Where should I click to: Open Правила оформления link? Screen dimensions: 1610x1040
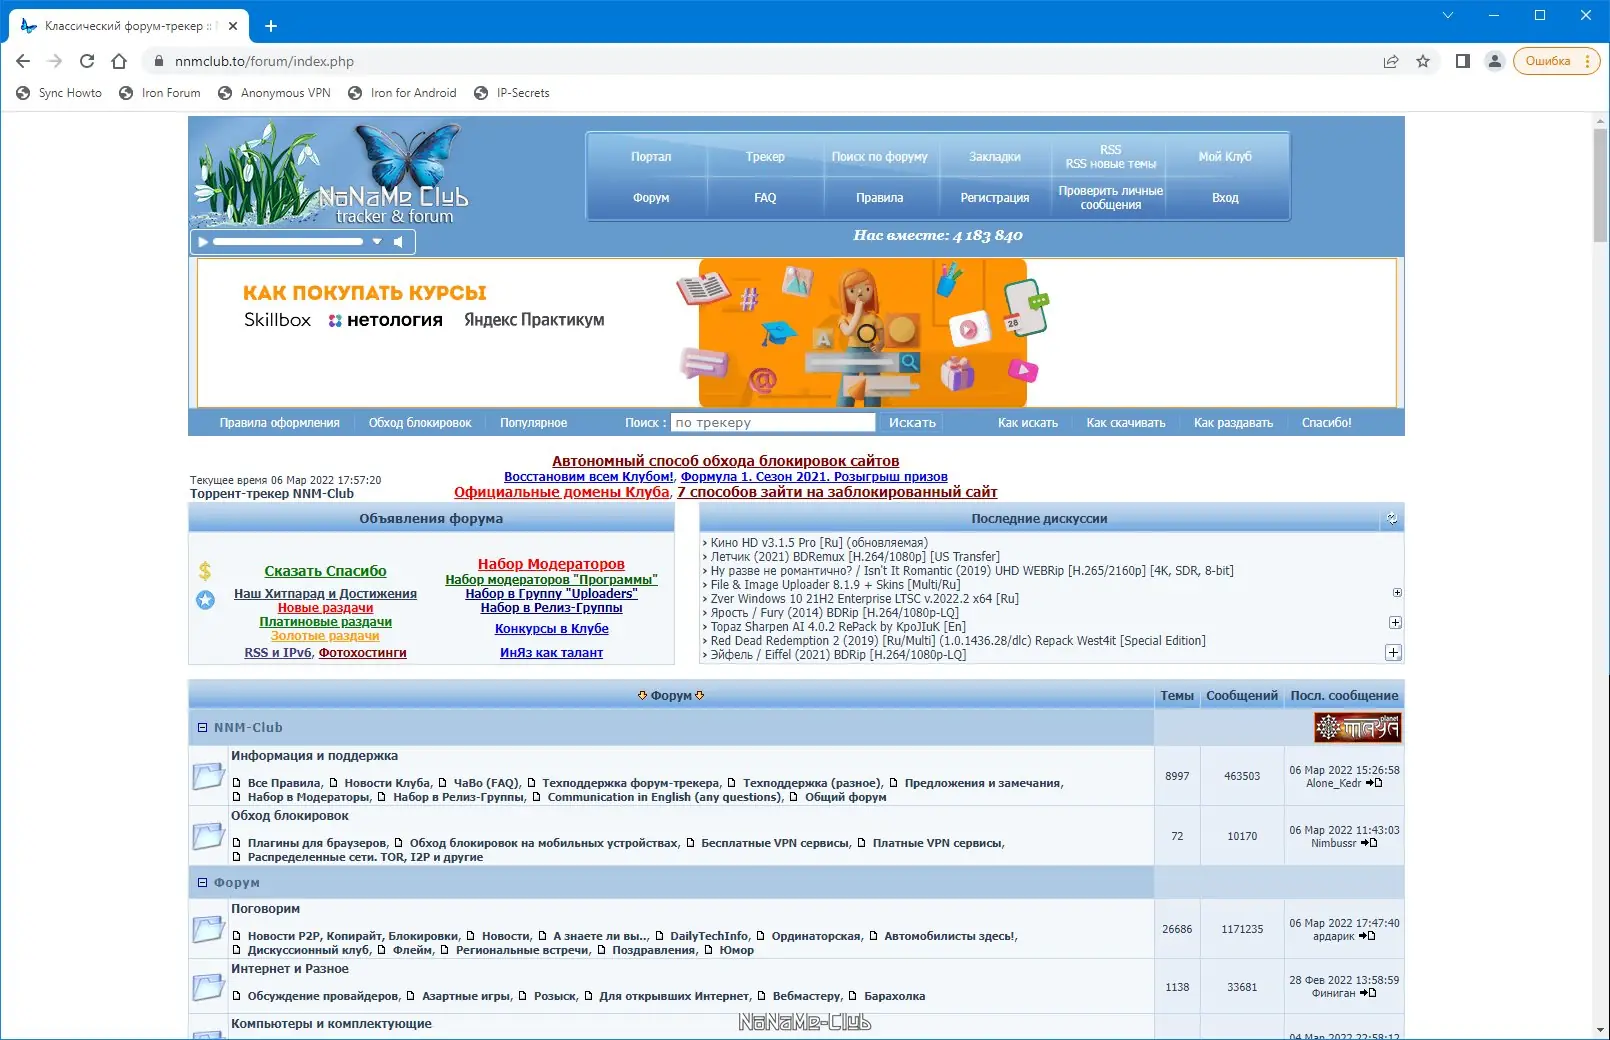280,423
